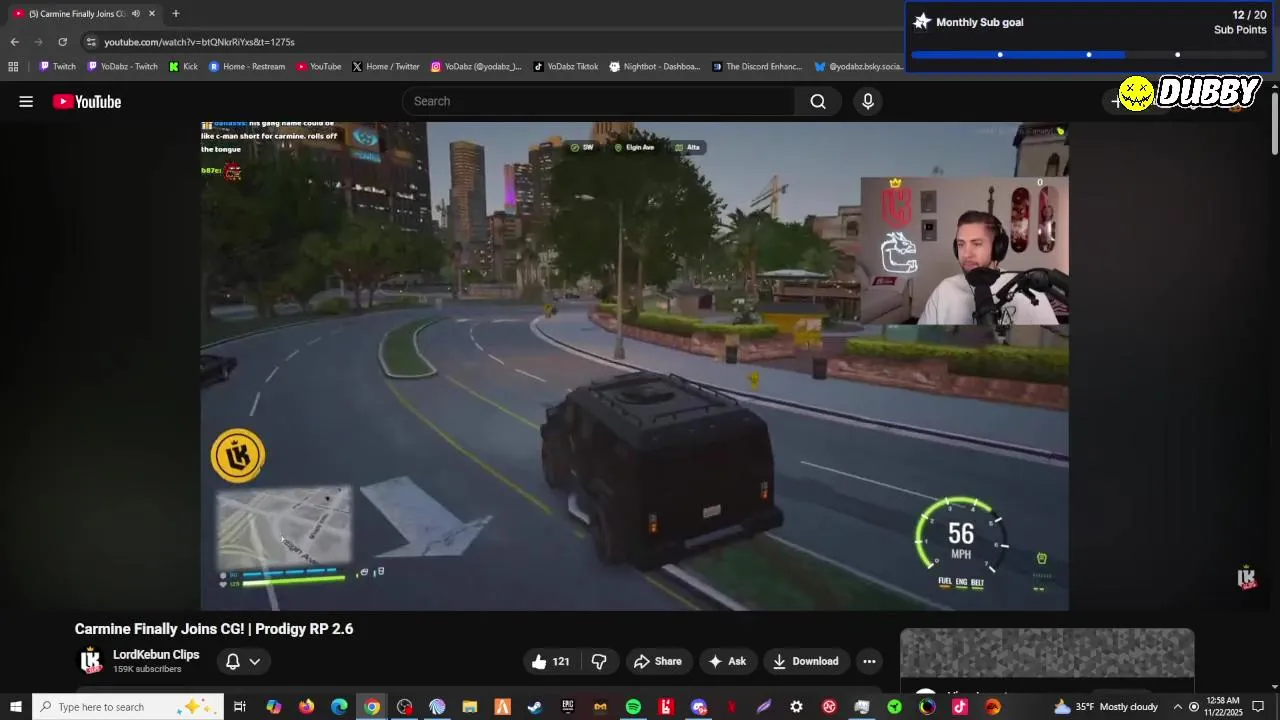1280x720 pixels.
Task: Start voice search with microphone icon
Action: pyautogui.click(x=868, y=101)
